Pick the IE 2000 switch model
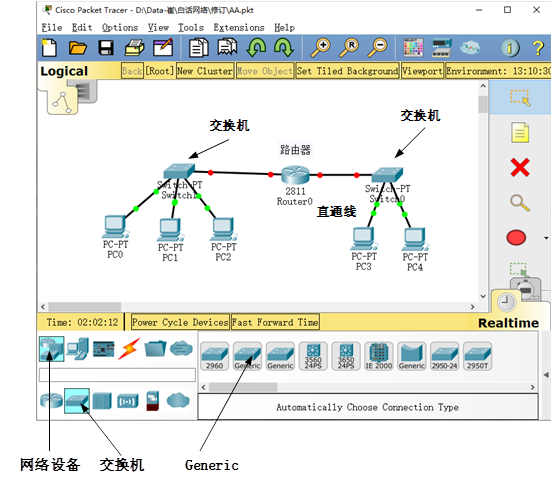553x477 pixels. 378,356
